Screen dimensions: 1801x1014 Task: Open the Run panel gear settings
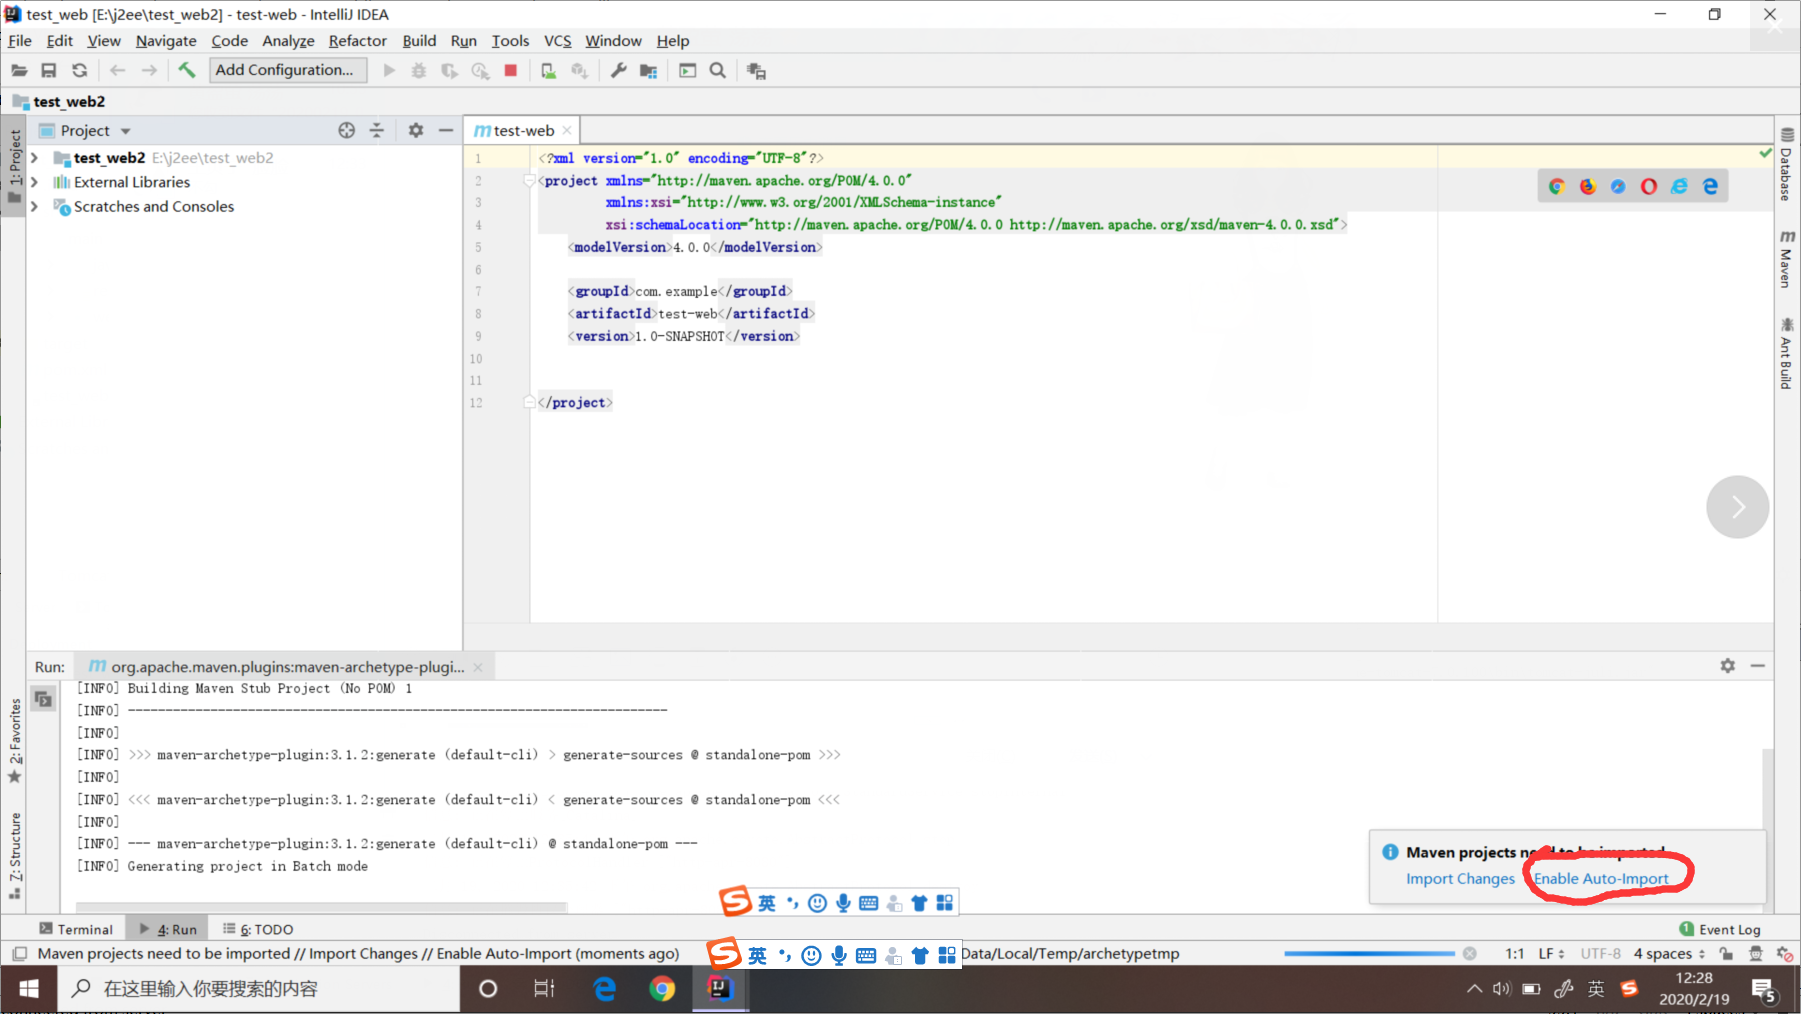(x=1727, y=666)
